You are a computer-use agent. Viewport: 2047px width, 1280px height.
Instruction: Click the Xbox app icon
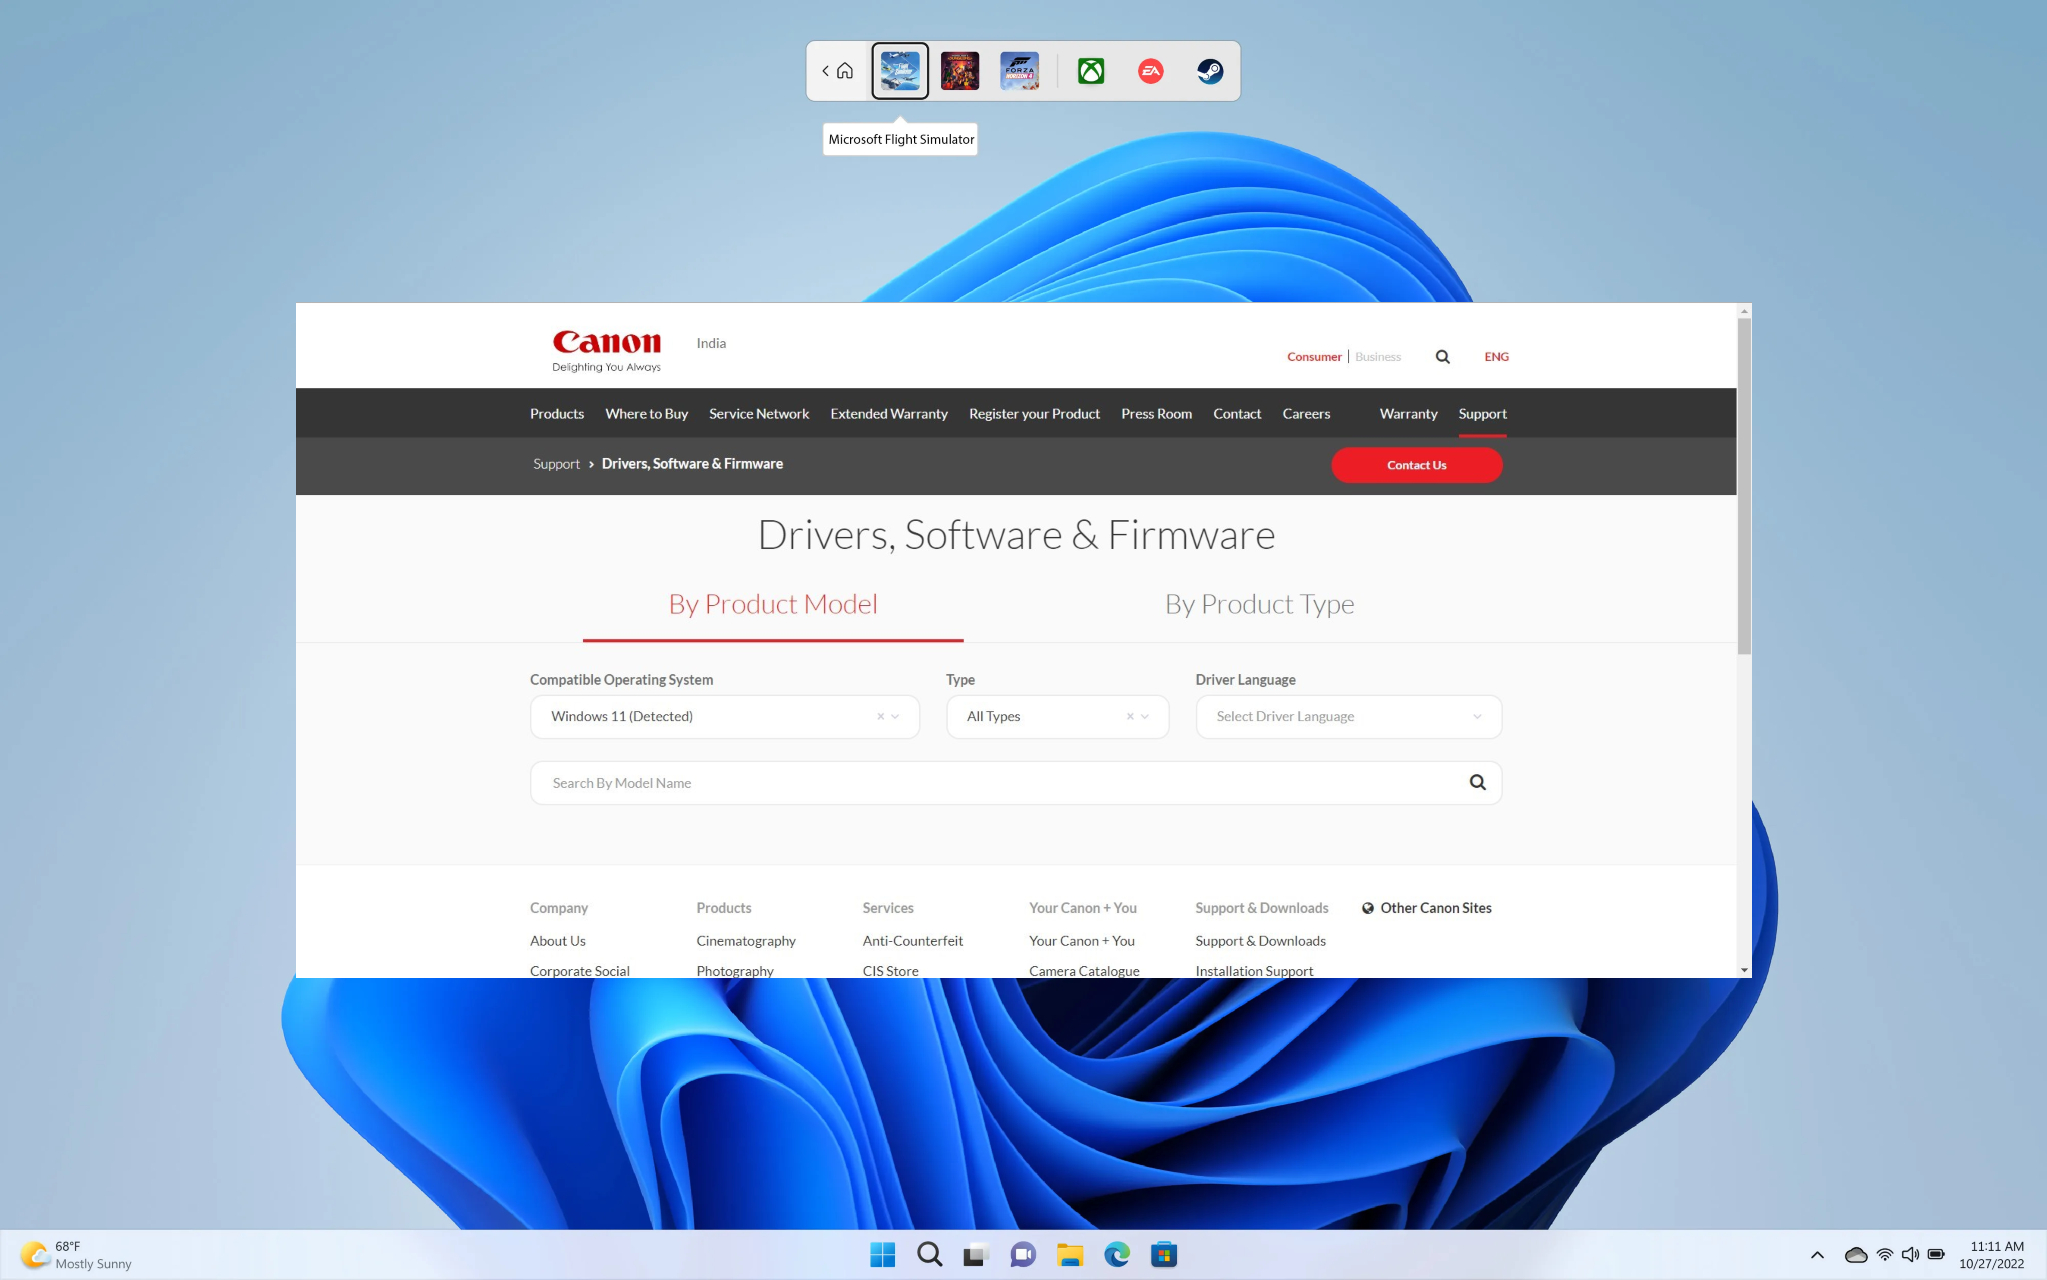tap(1090, 69)
